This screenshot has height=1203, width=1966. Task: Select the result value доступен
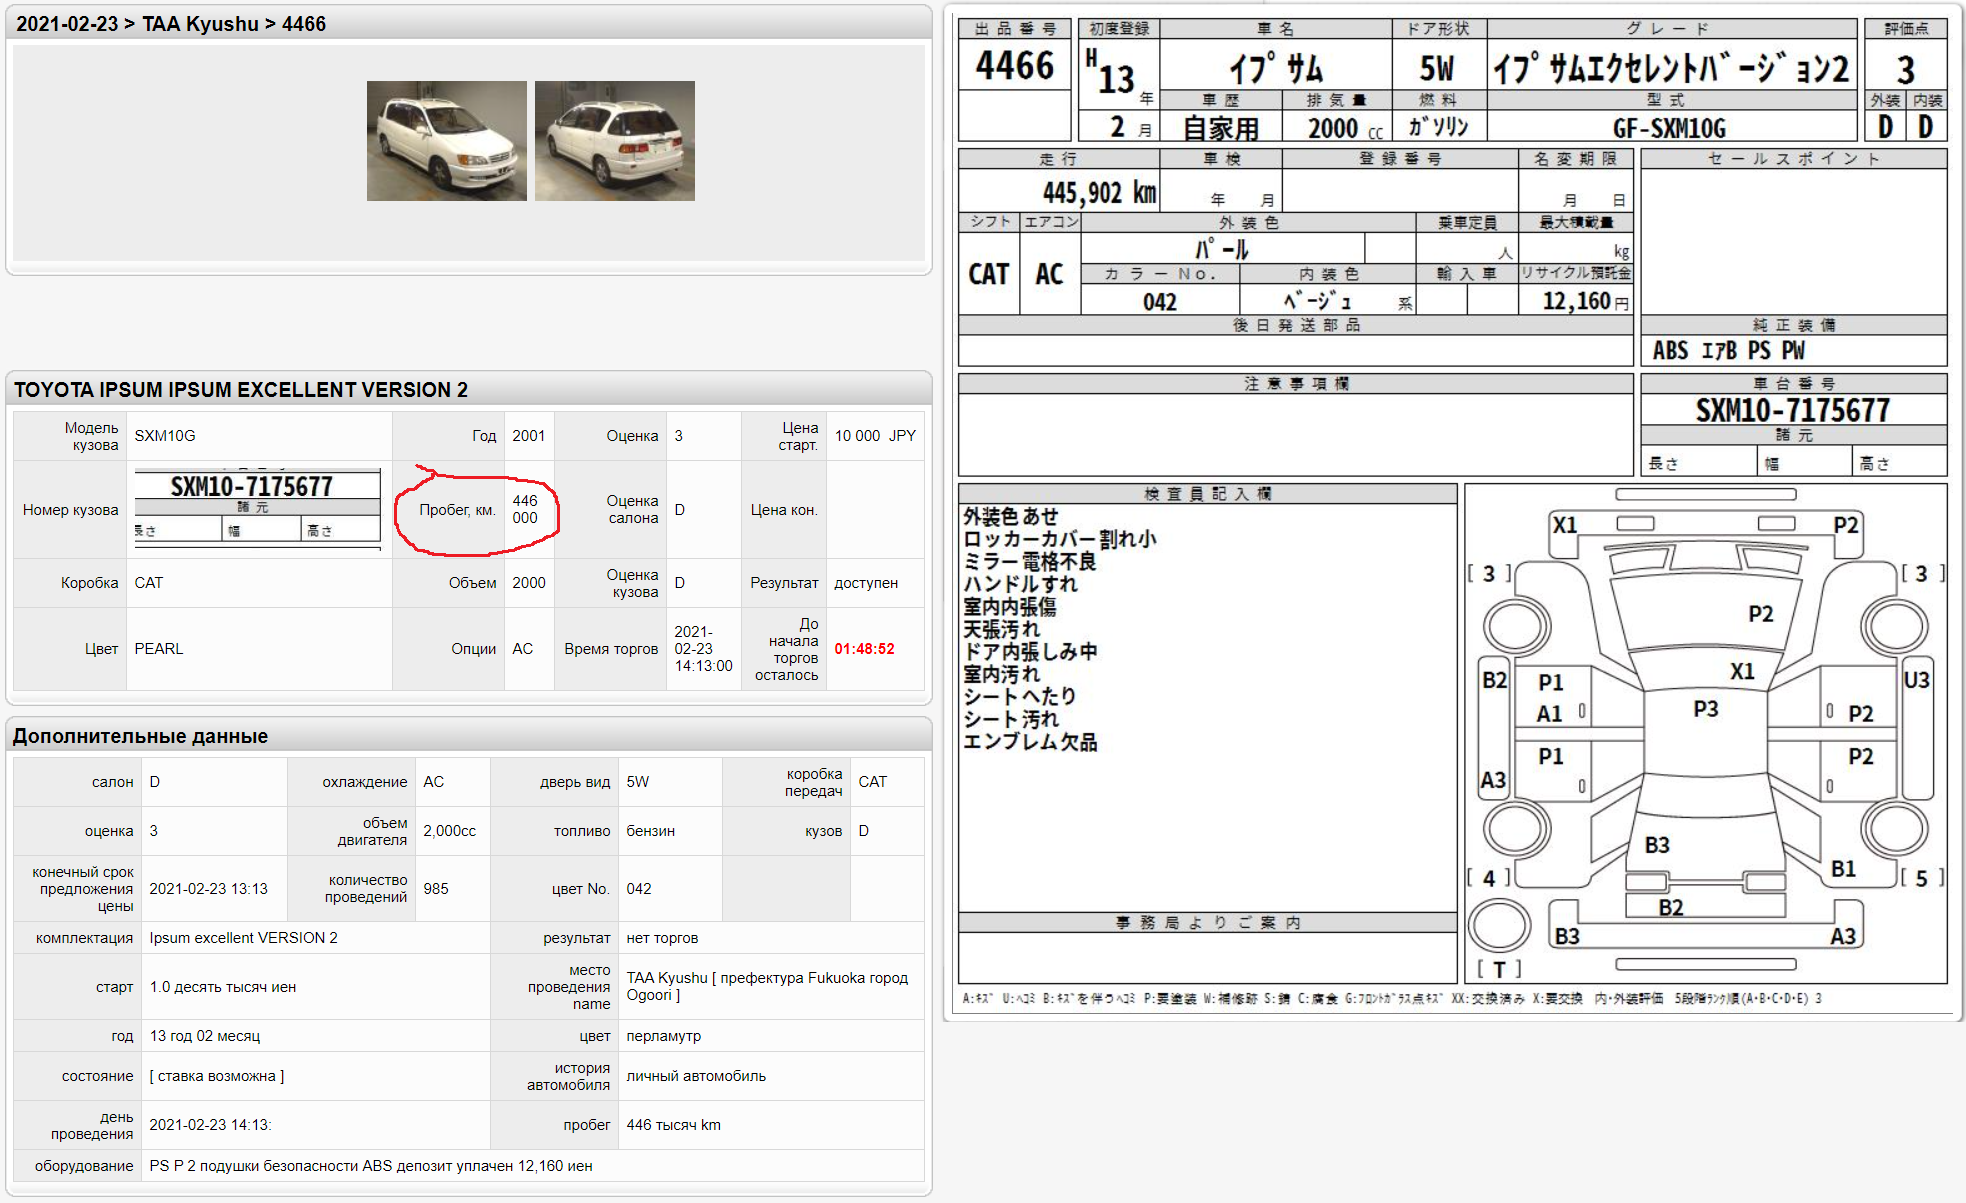coord(866,583)
